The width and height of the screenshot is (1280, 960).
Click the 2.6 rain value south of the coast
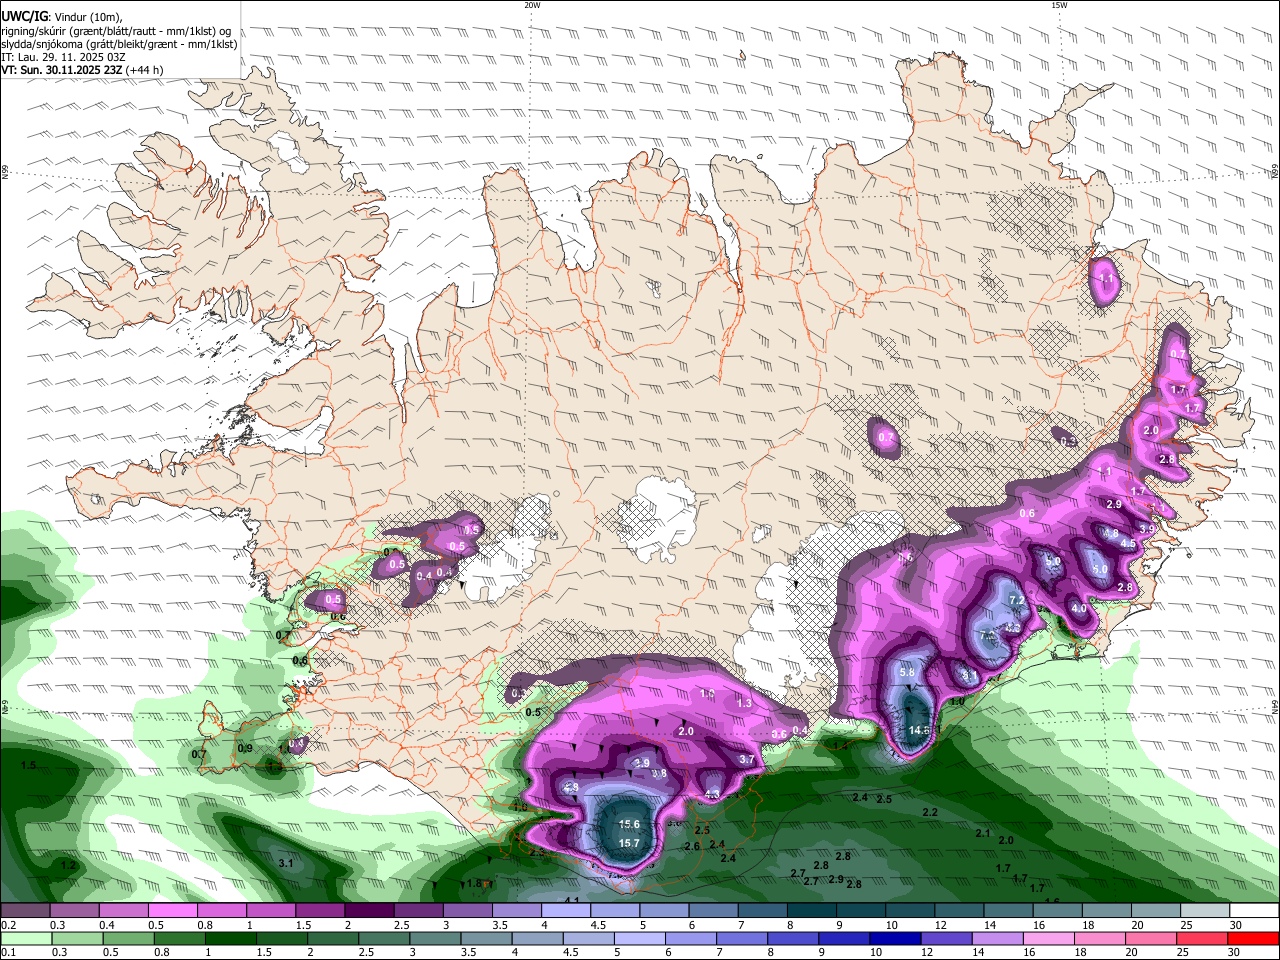(x=692, y=847)
